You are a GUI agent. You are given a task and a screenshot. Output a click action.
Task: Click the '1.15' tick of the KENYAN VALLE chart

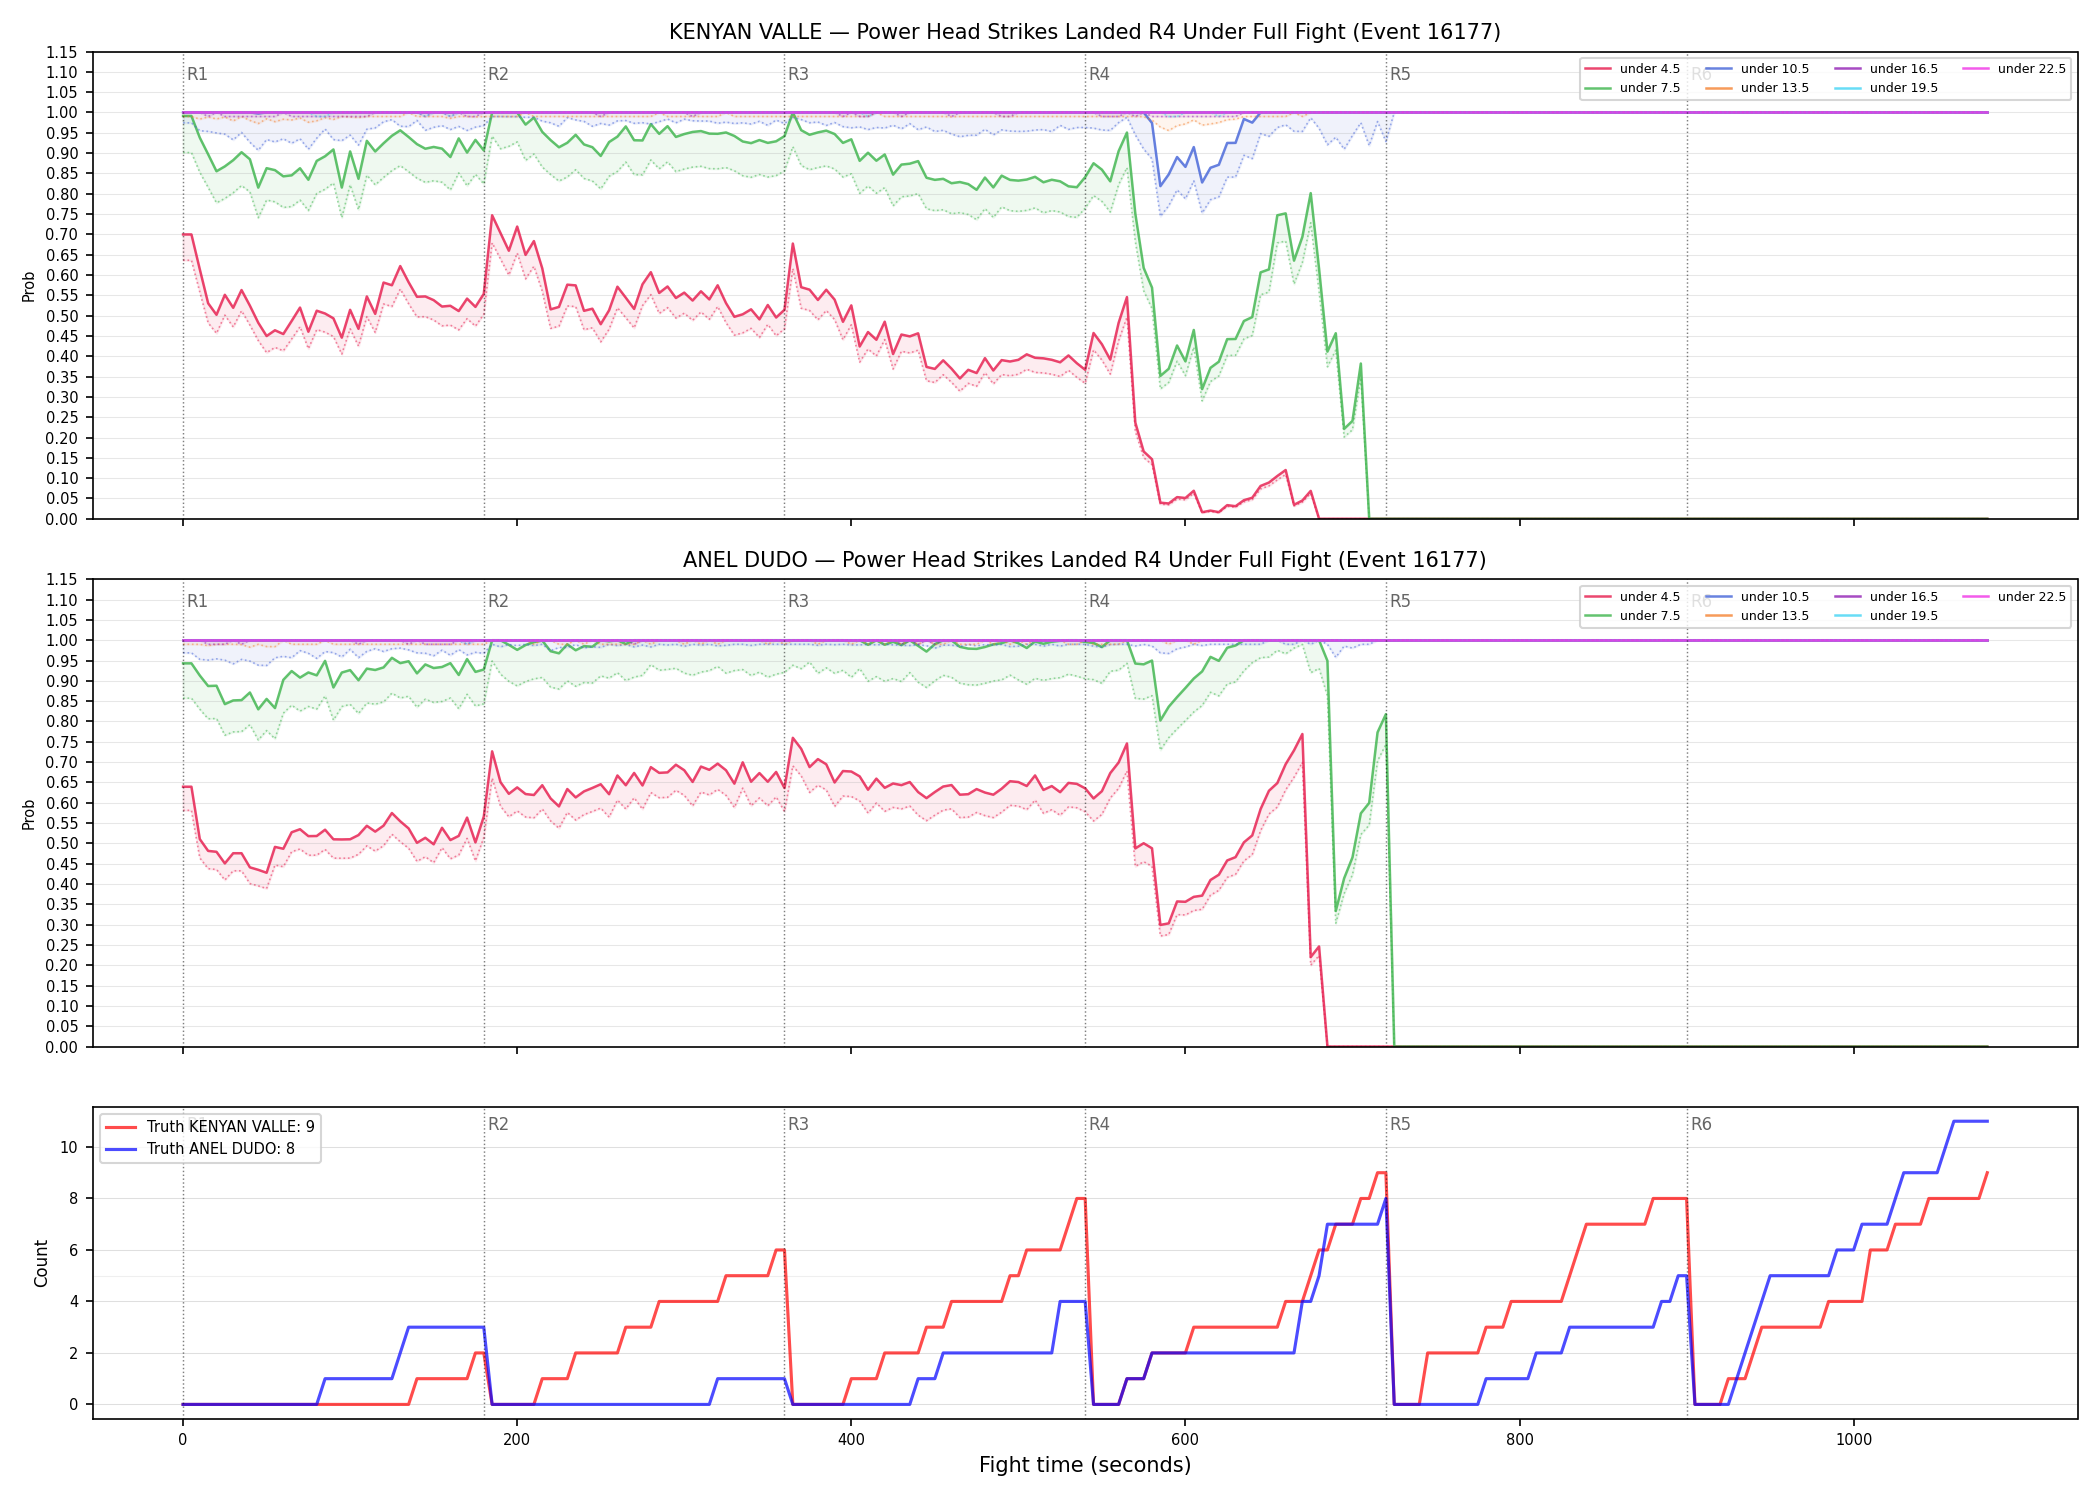(x=61, y=52)
